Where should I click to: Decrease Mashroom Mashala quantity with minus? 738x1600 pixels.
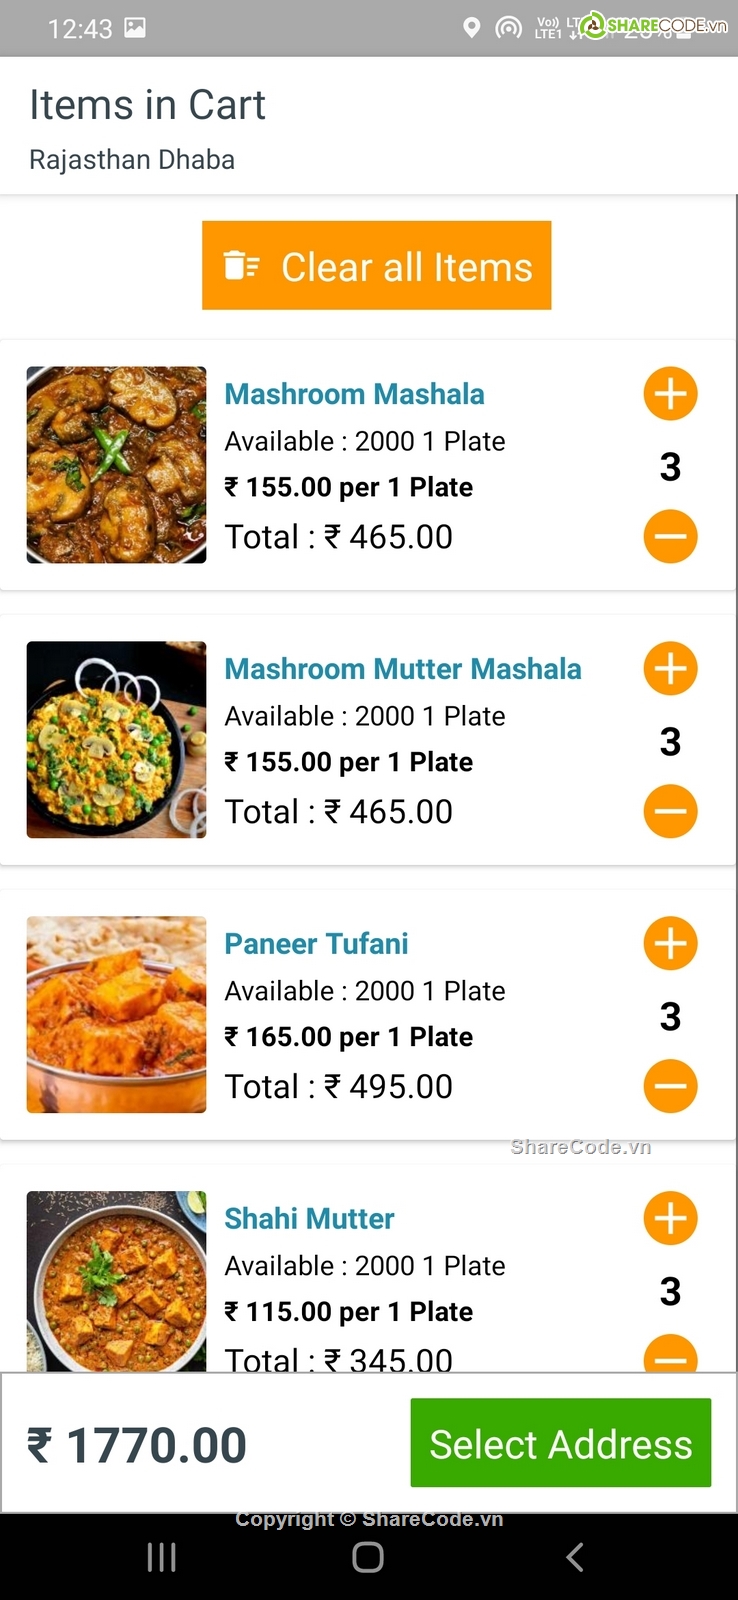(670, 536)
